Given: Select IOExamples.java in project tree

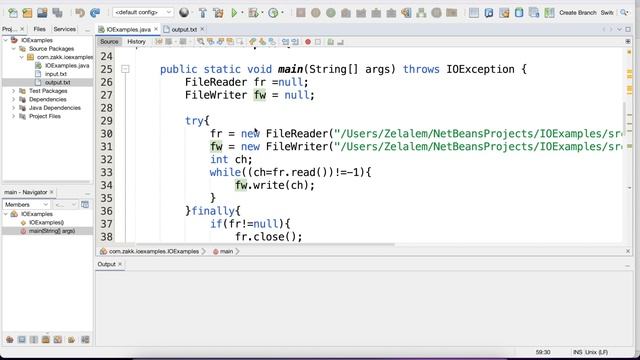Looking at the screenshot, I should click(67, 65).
